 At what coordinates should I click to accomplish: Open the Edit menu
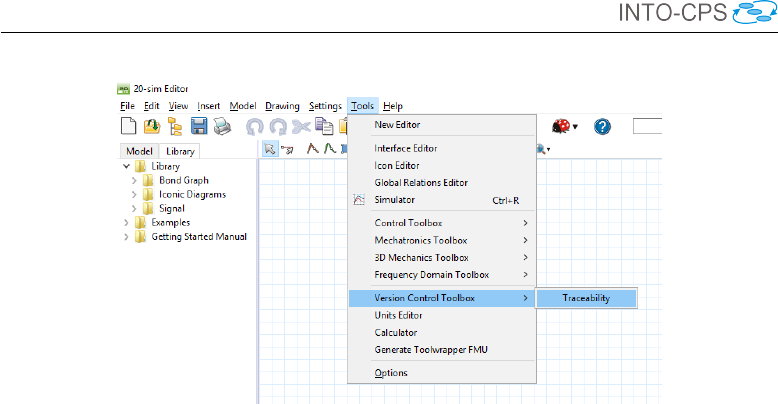coord(151,106)
